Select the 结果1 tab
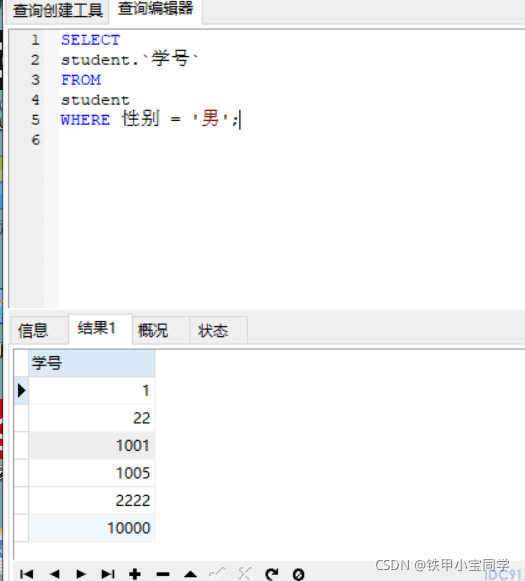This screenshot has height=581, width=525. [x=97, y=328]
